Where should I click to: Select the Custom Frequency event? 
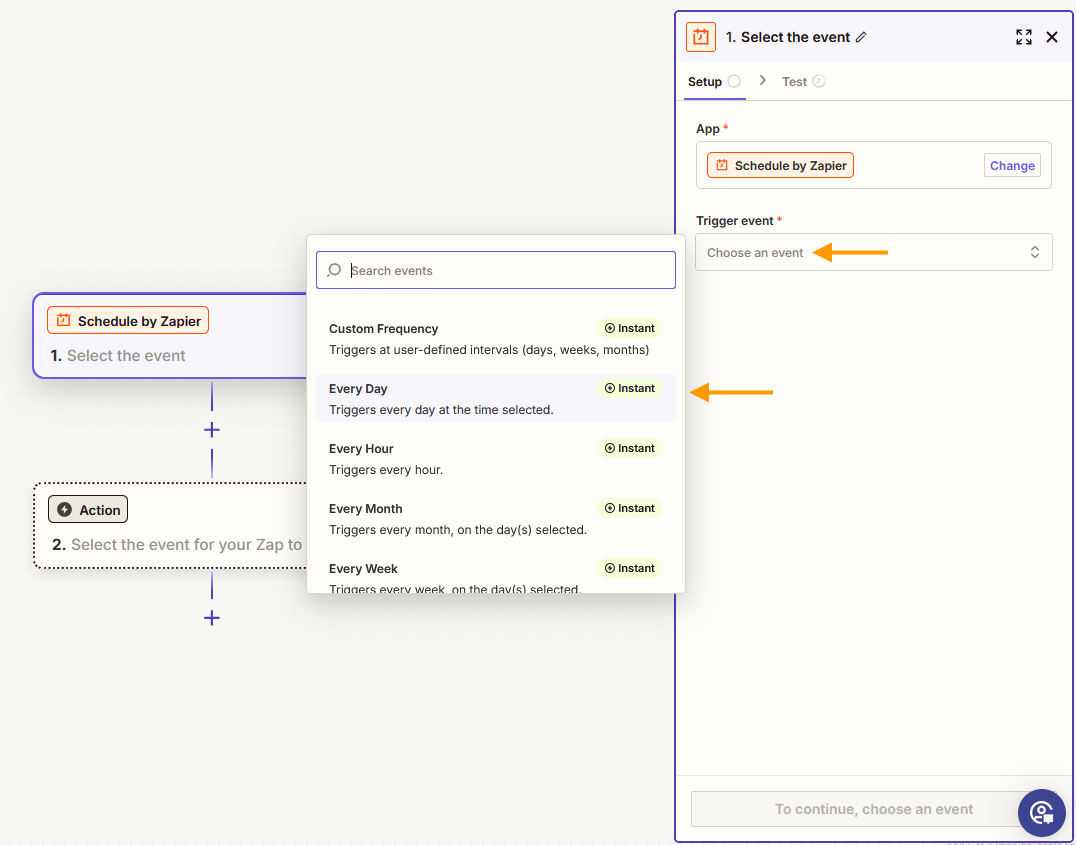pyautogui.click(x=496, y=339)
